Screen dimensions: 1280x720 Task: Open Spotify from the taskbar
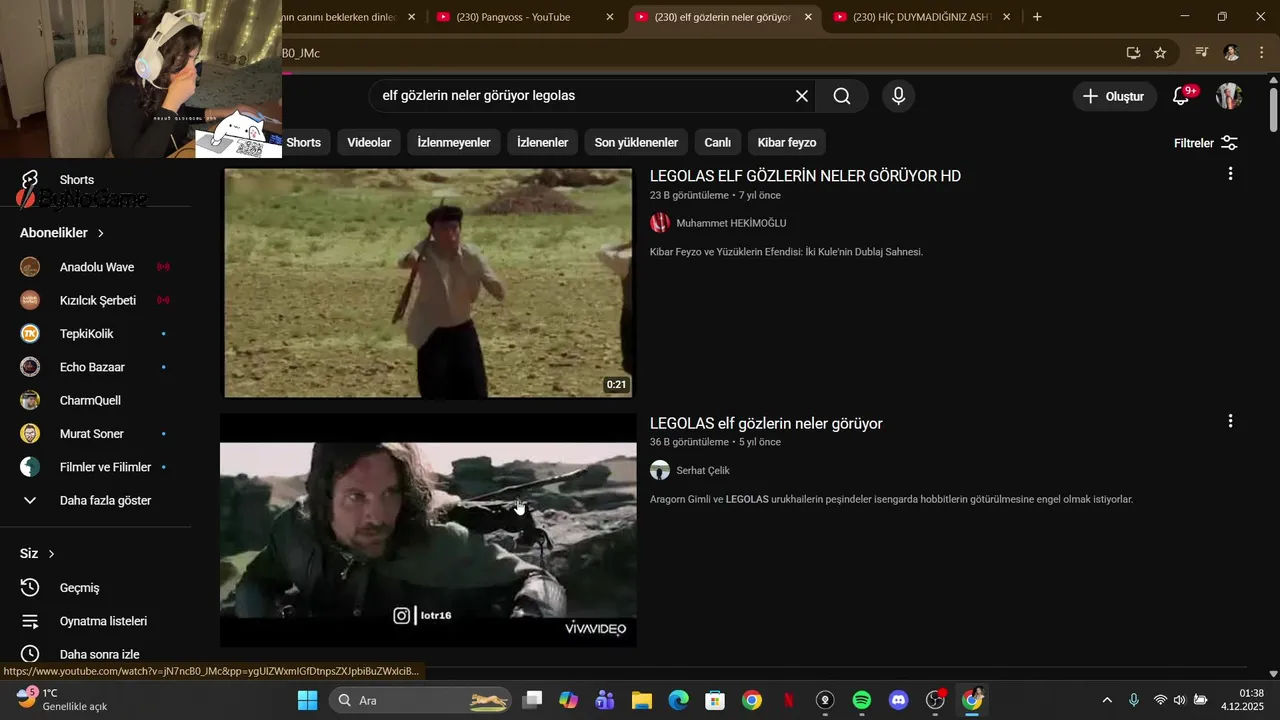coord(862,700)
